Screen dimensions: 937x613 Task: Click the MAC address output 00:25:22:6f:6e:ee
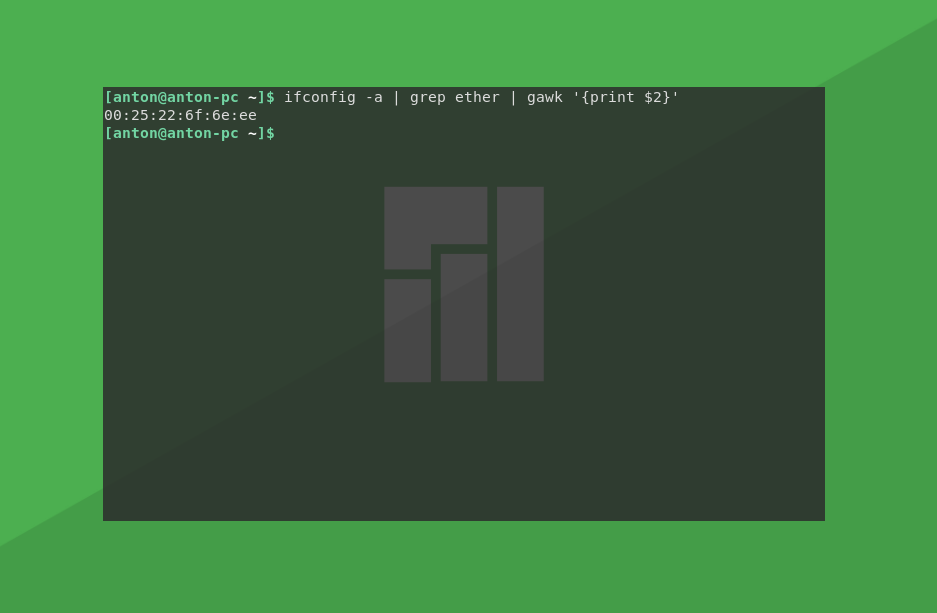coord(180,115)
